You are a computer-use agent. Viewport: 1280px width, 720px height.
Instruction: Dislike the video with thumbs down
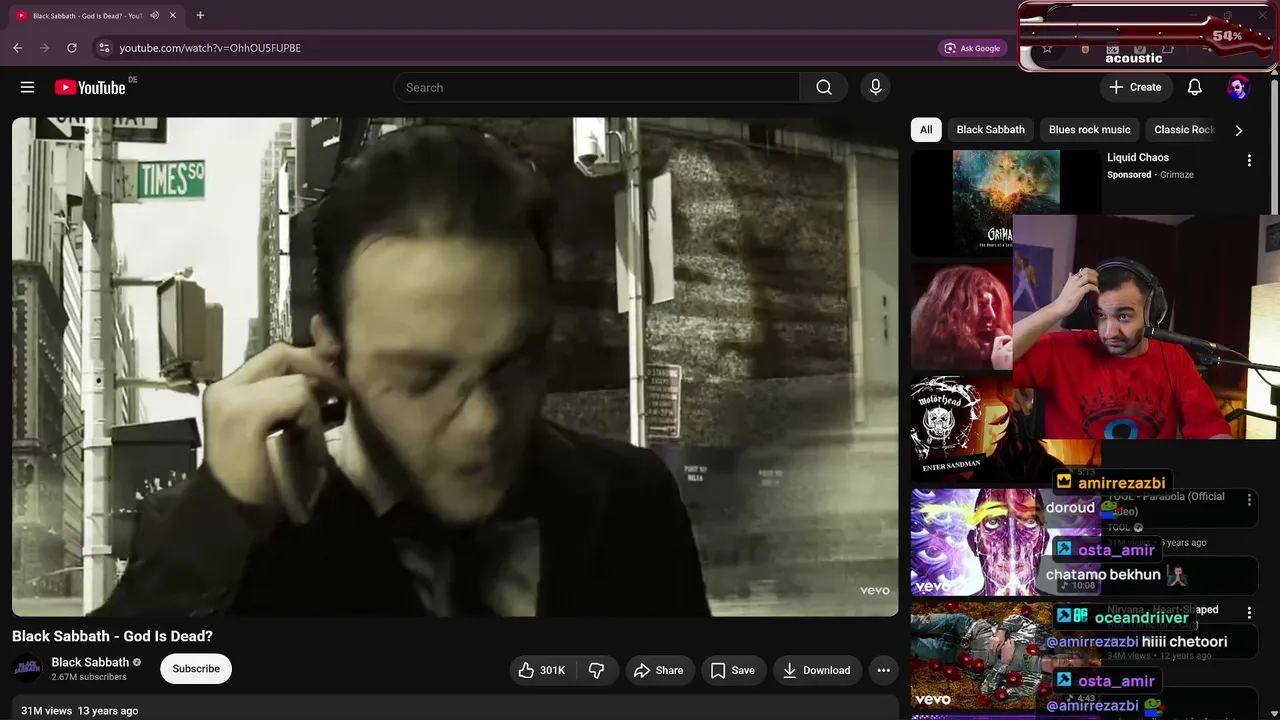[x=597, y=670]
